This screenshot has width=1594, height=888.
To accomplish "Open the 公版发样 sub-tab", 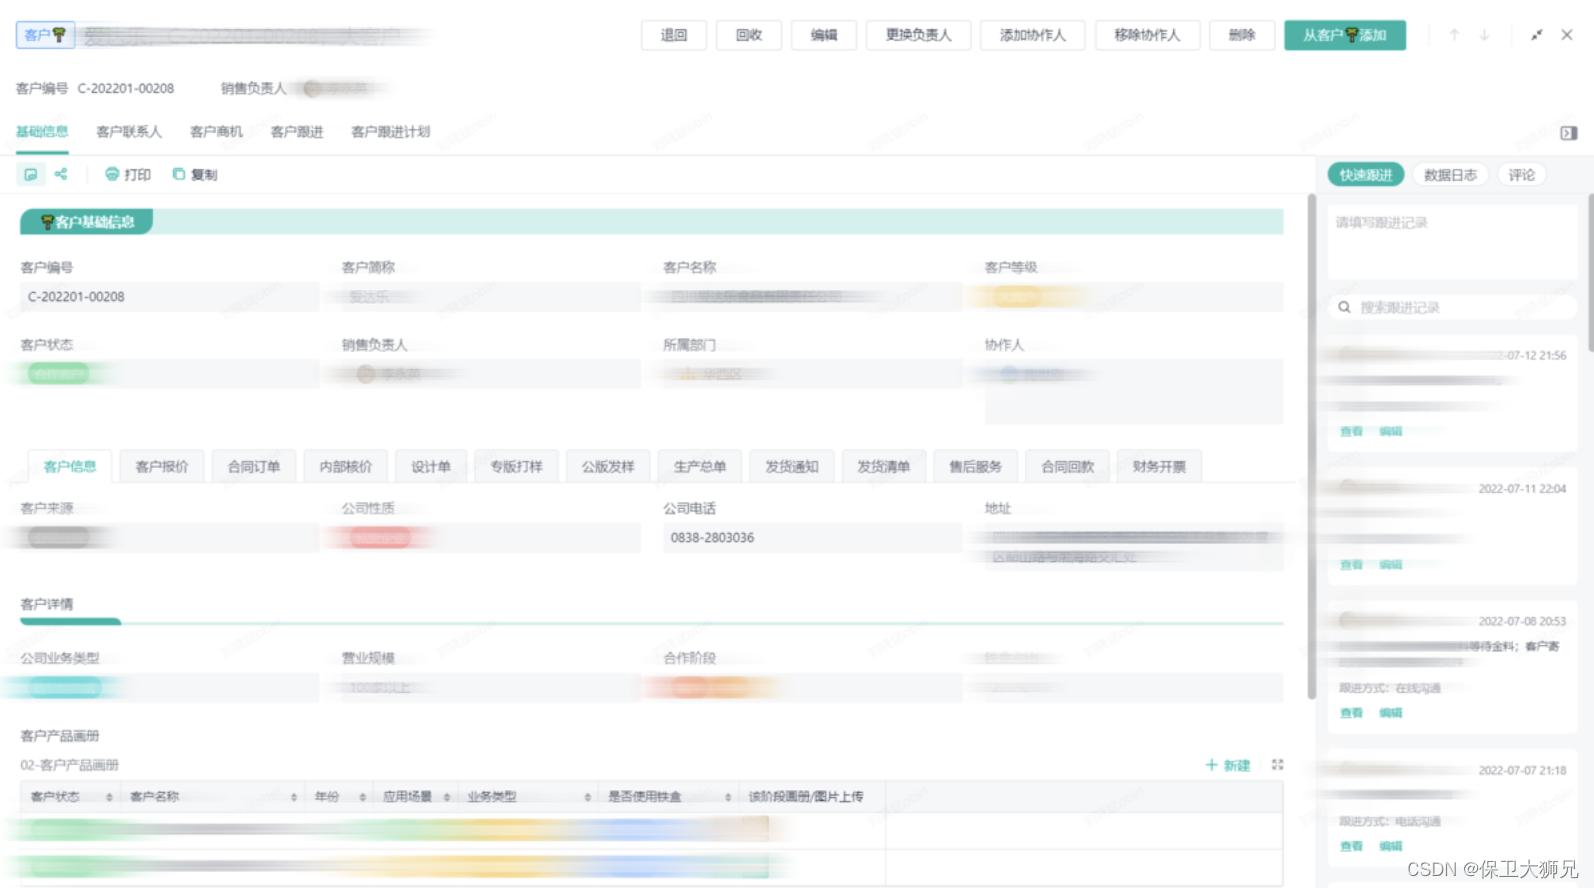I will click(x=608, y=467).
